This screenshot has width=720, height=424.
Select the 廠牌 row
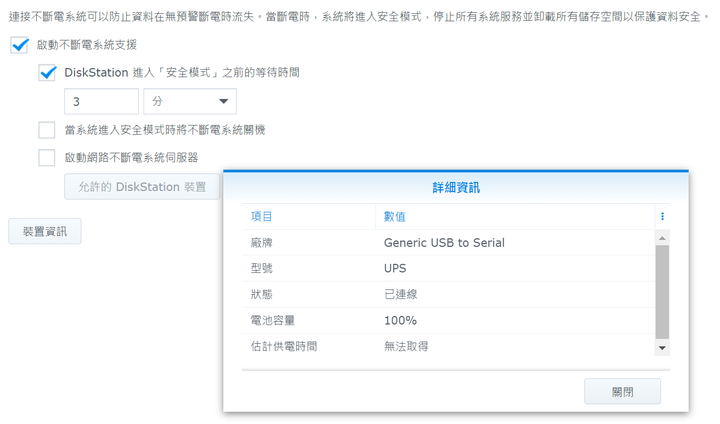point(448,243)
